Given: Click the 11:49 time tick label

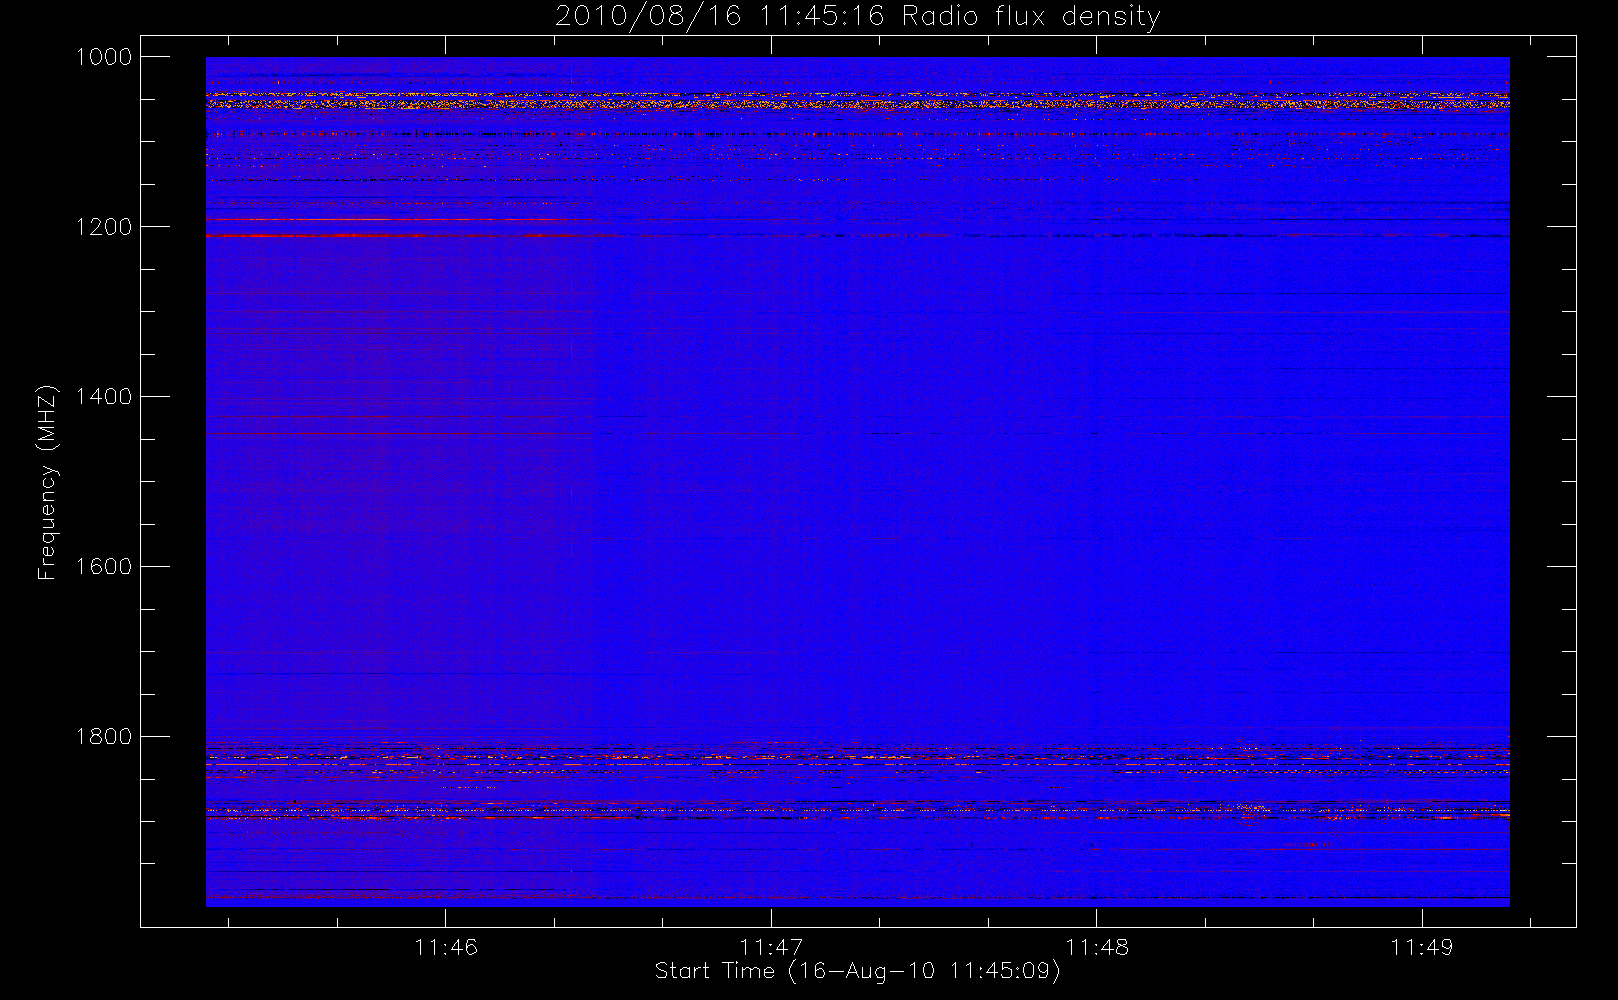Looking at the screenshot, I should tap(1422, 947).
